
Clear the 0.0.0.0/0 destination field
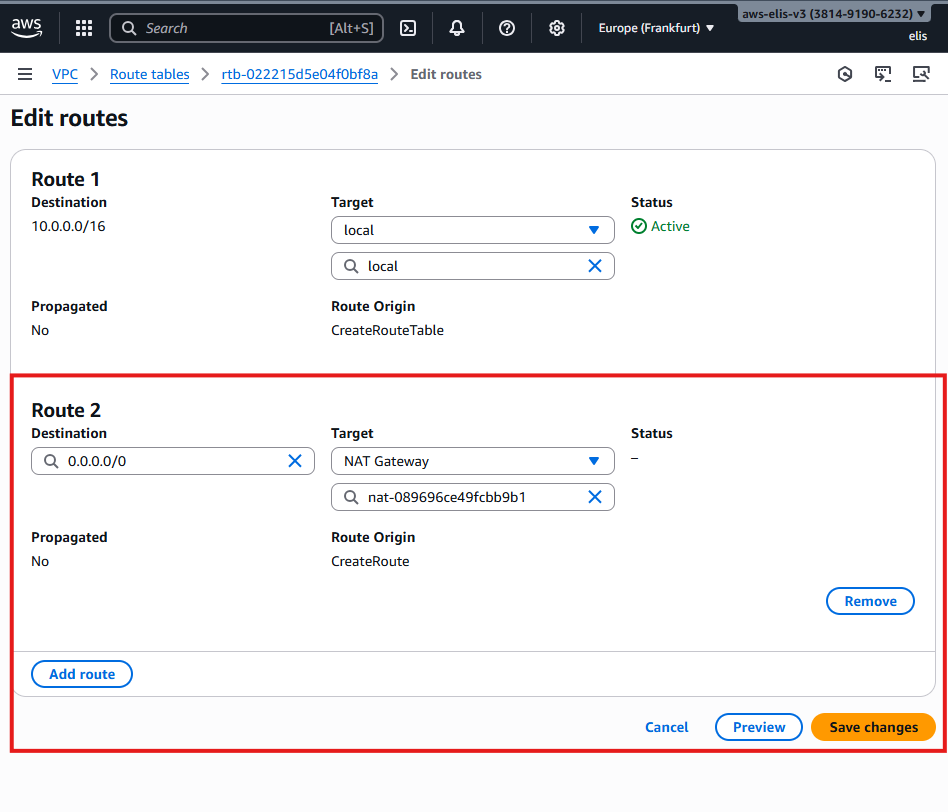(295, 461)
